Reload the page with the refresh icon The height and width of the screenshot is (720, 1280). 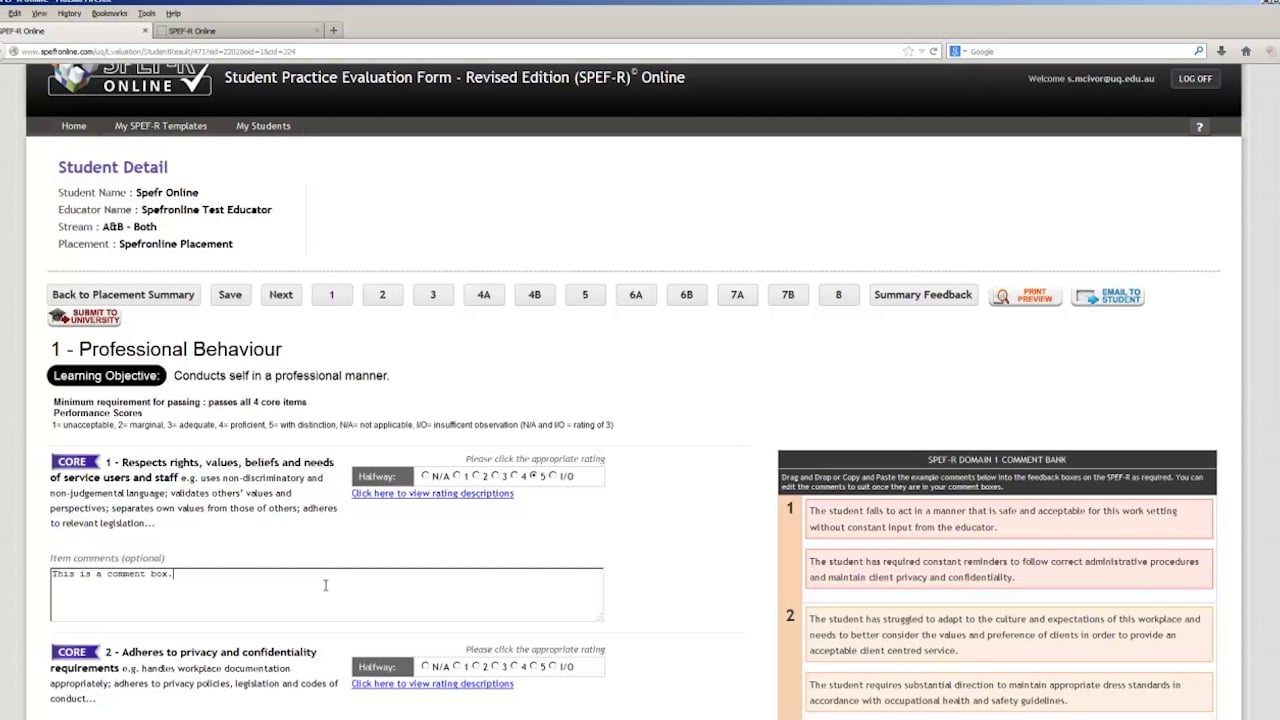[933, 51]
